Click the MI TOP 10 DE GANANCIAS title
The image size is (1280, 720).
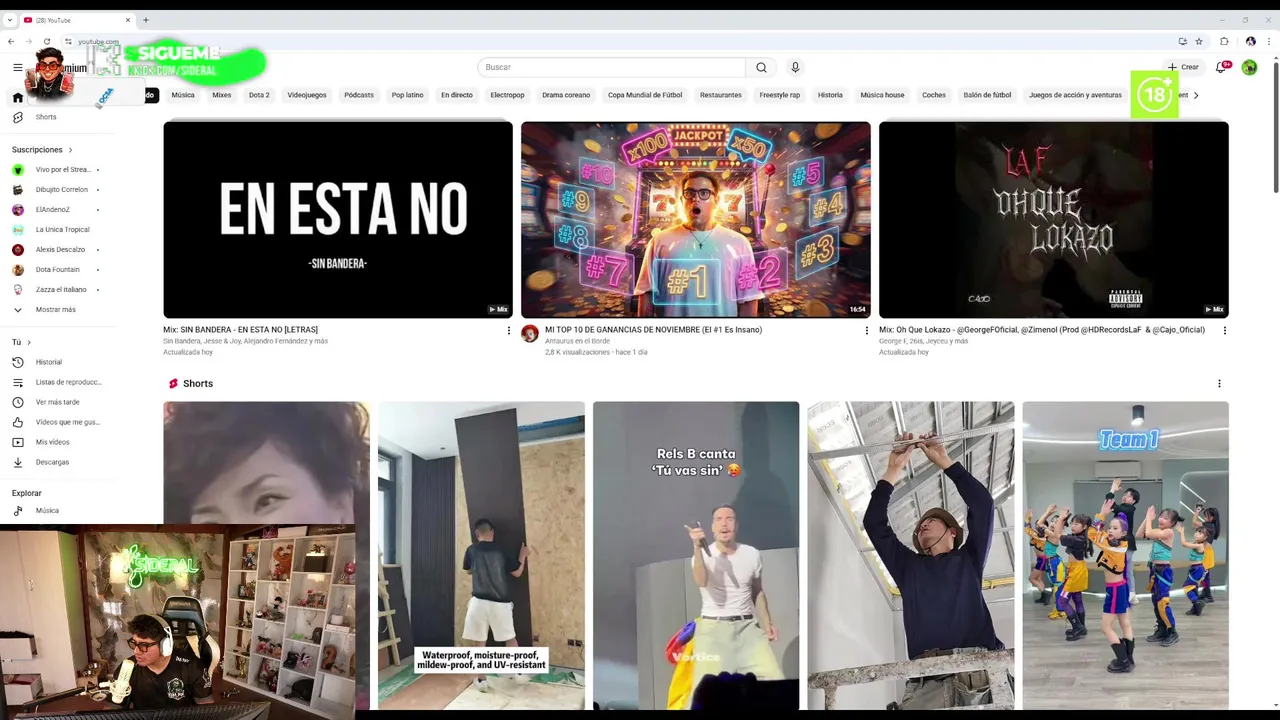point(653,330)
